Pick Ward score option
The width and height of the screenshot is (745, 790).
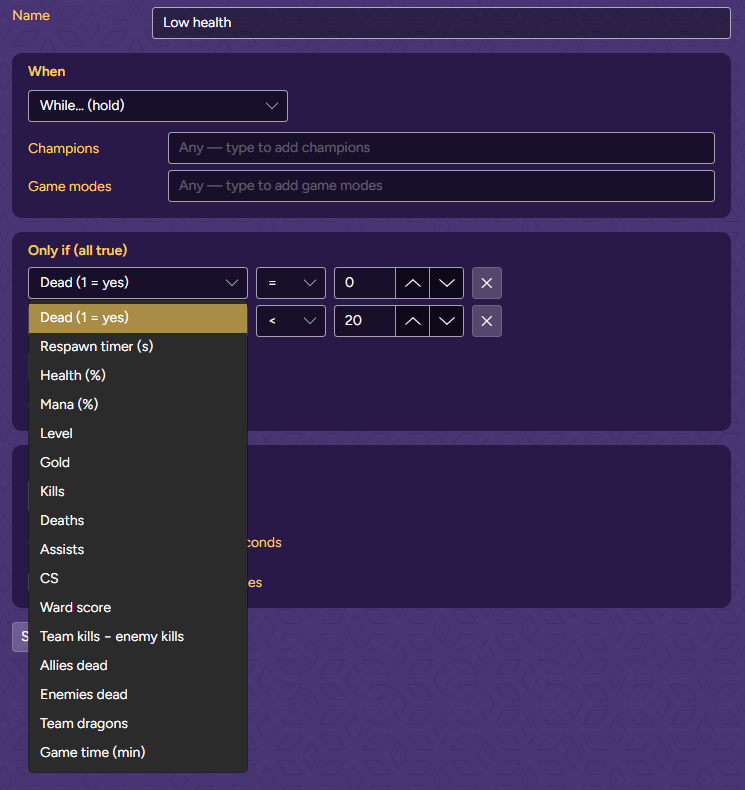click(138, 608)
